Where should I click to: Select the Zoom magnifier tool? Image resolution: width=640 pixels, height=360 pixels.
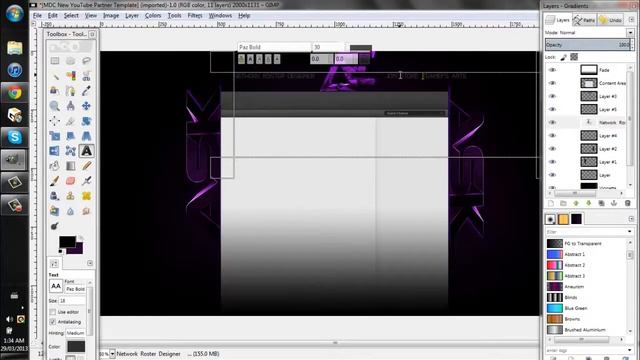55,106
